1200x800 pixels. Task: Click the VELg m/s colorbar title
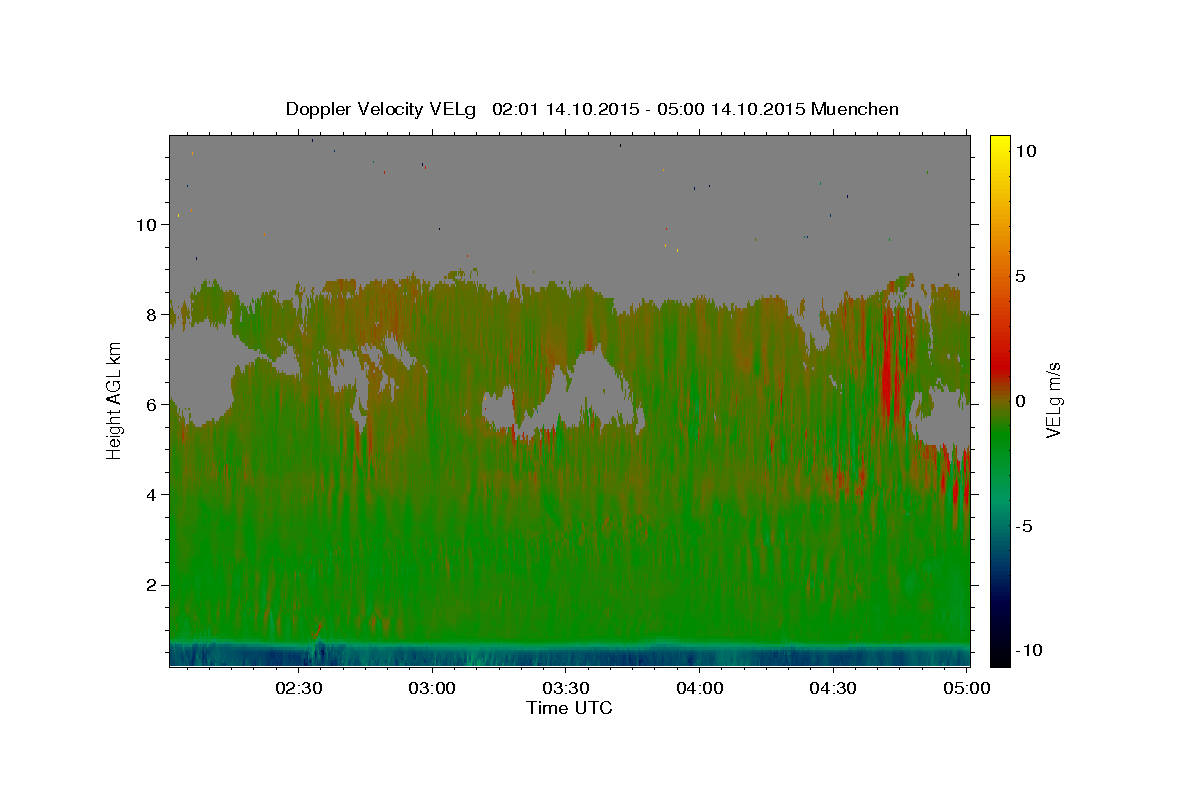(1054, 400)
